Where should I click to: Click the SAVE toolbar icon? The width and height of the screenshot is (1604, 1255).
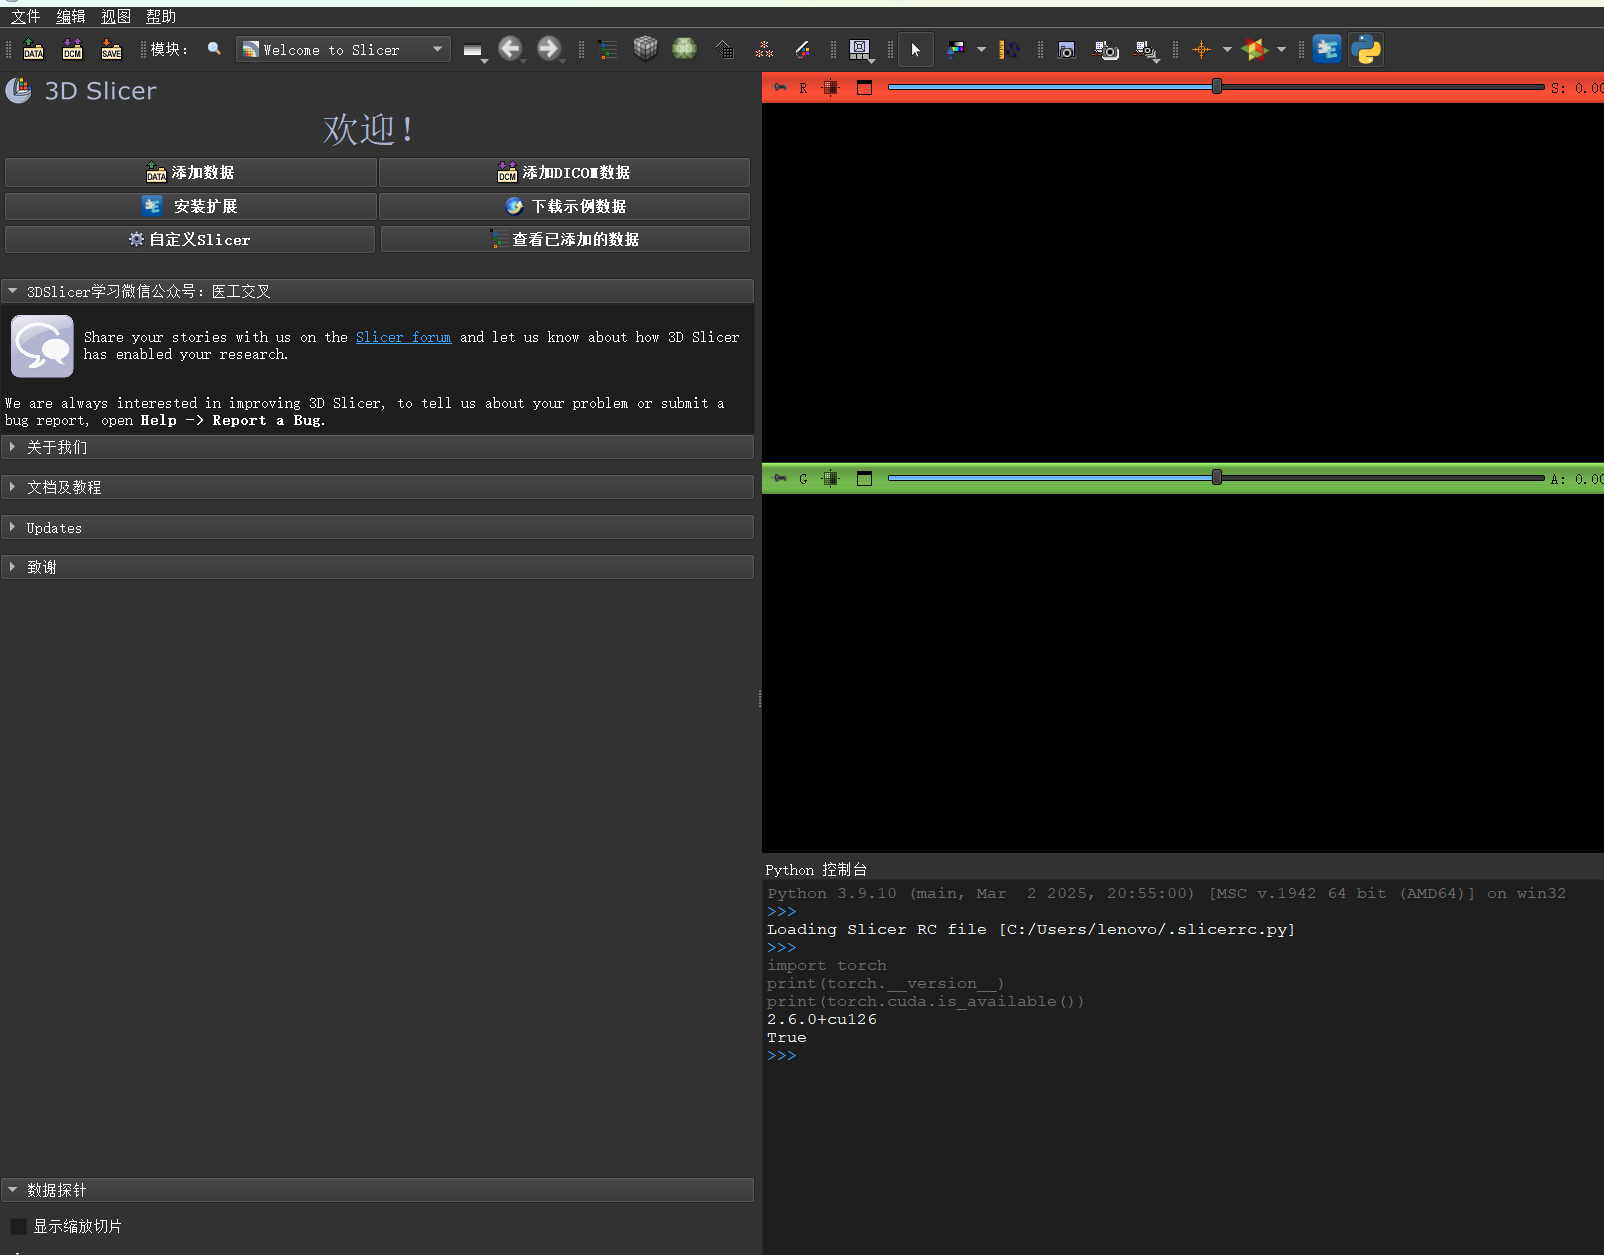point(111,49)
